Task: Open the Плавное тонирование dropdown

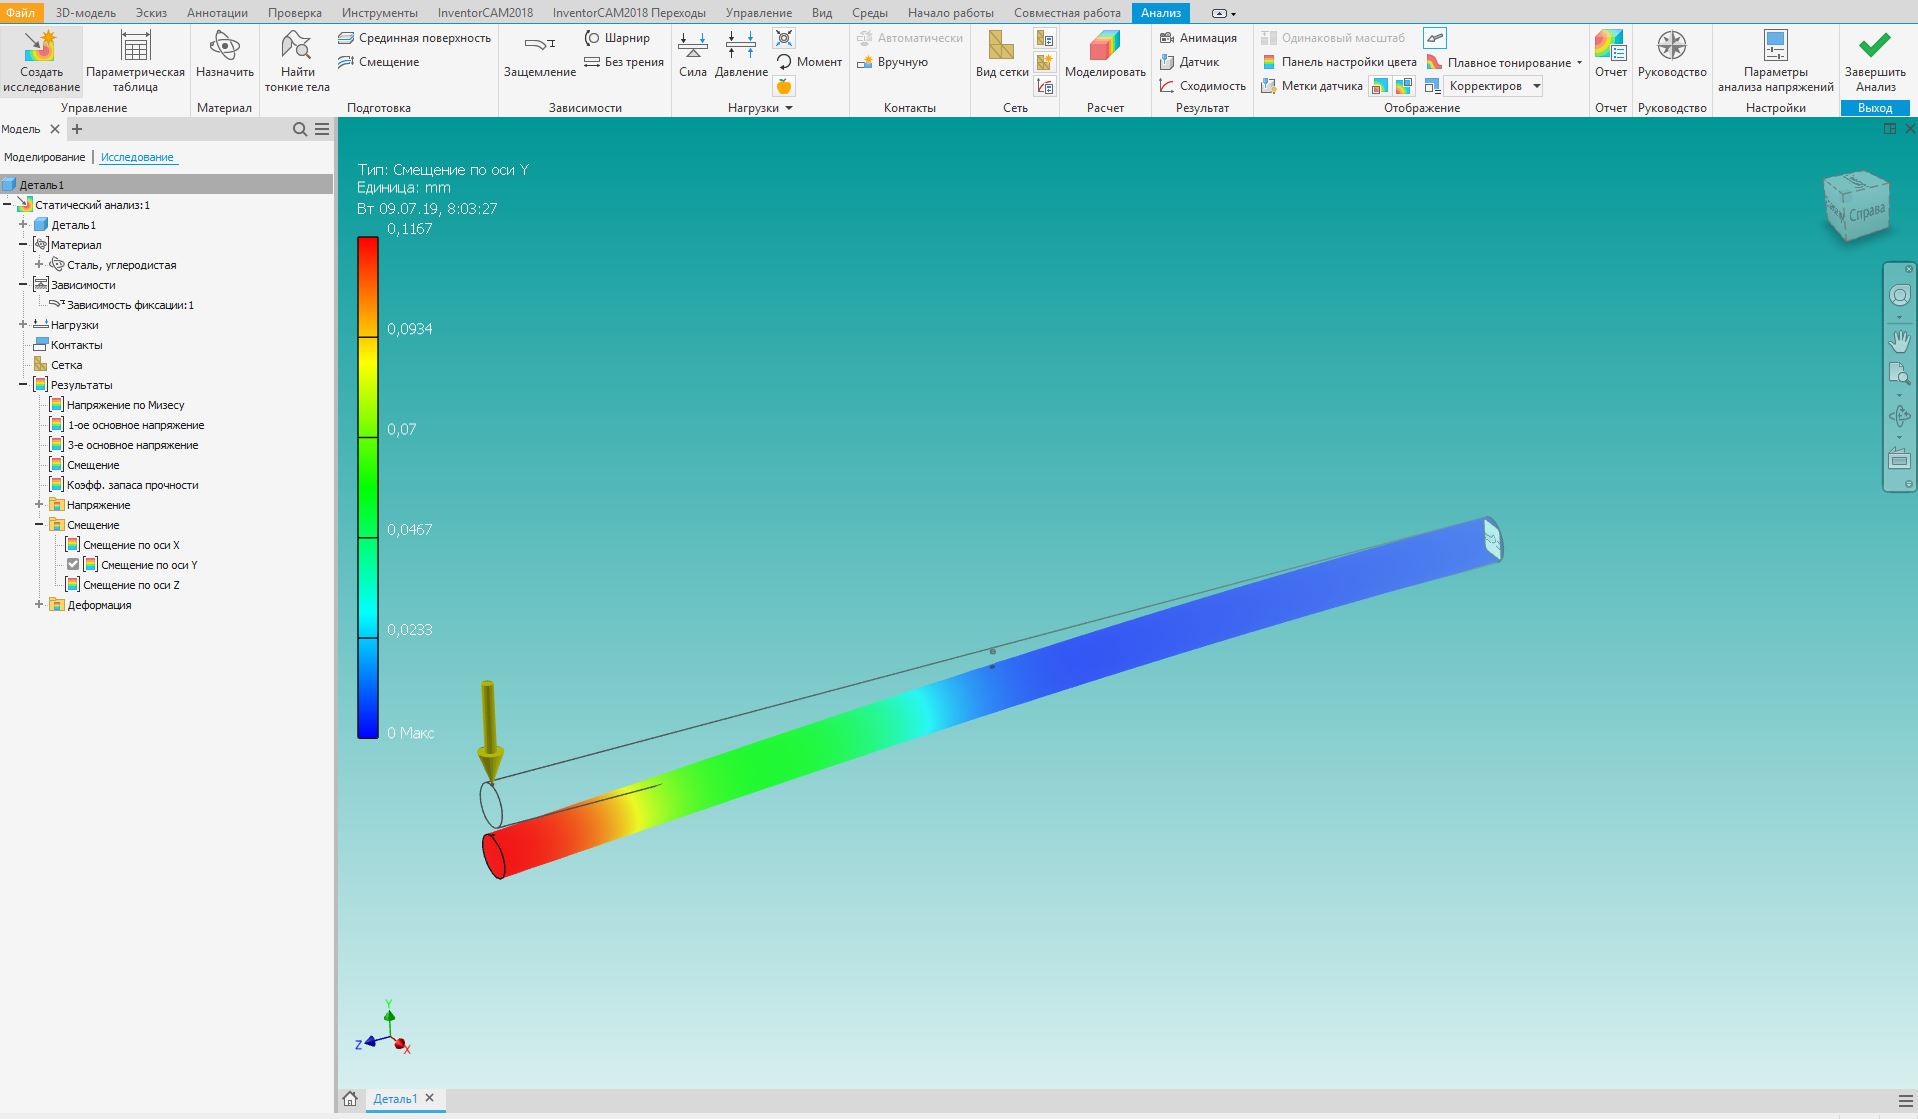Action: [1579, 63]
